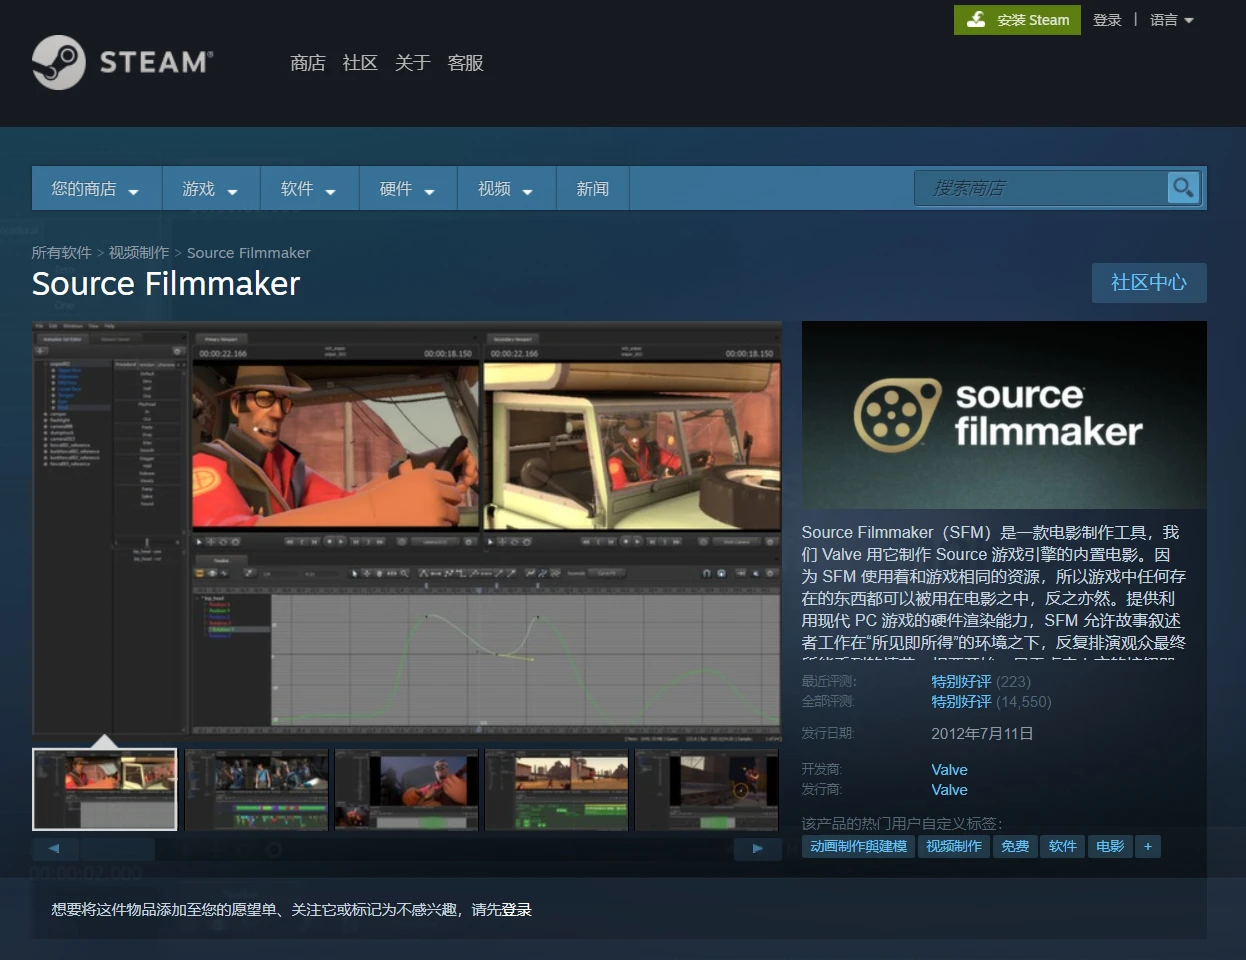The height and width of the screenshot is (960, 1246).
Task: Click the 电影 tag
Action: coord(1110,846)
